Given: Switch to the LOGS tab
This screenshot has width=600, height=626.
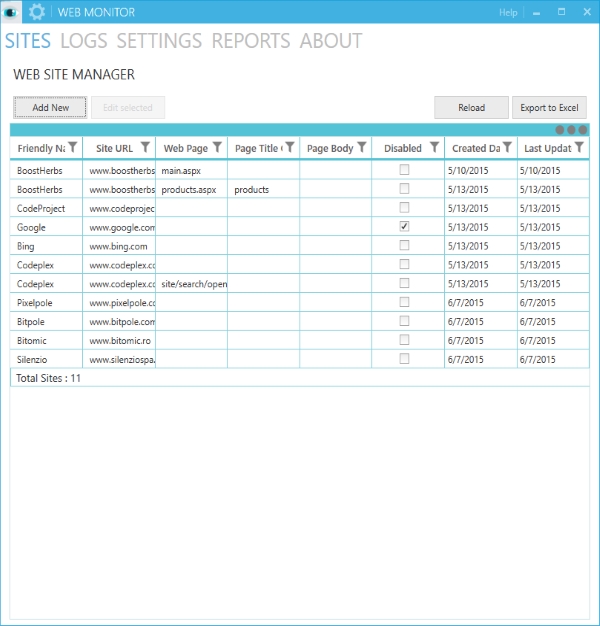Looking at the screenshot, I should [84, 41].
